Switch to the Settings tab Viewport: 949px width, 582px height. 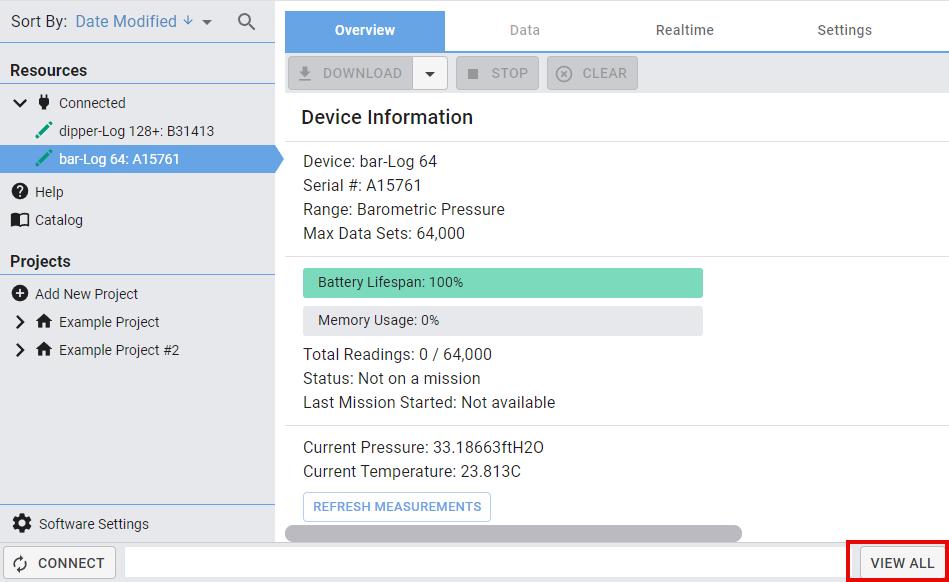tap(844, 30)
